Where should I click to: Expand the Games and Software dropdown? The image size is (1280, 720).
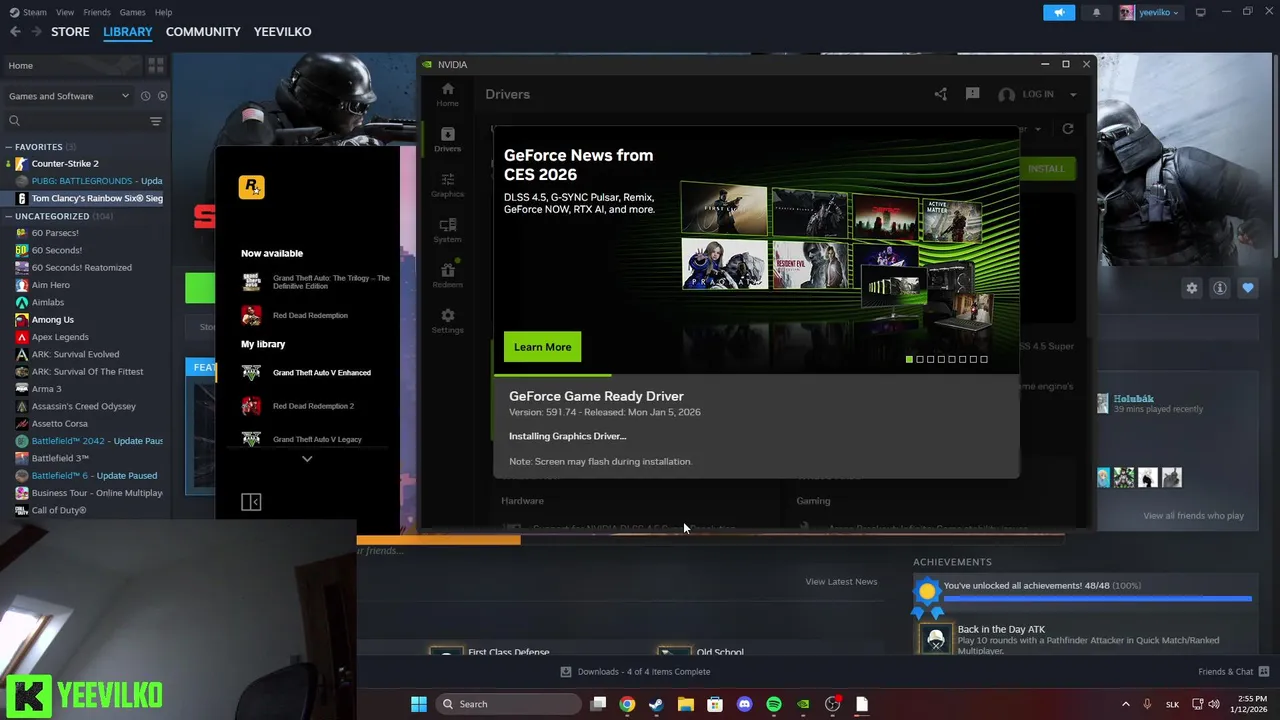pos(69,96)
